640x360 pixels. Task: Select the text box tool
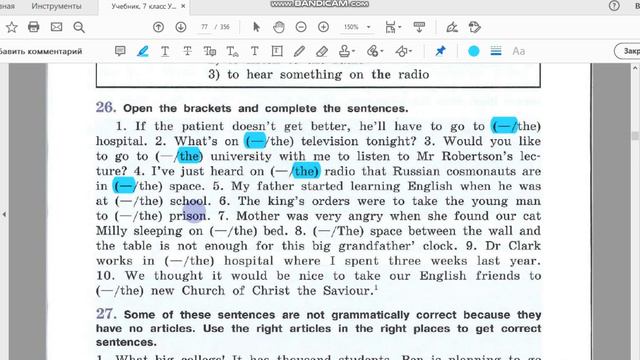(277, 51)
